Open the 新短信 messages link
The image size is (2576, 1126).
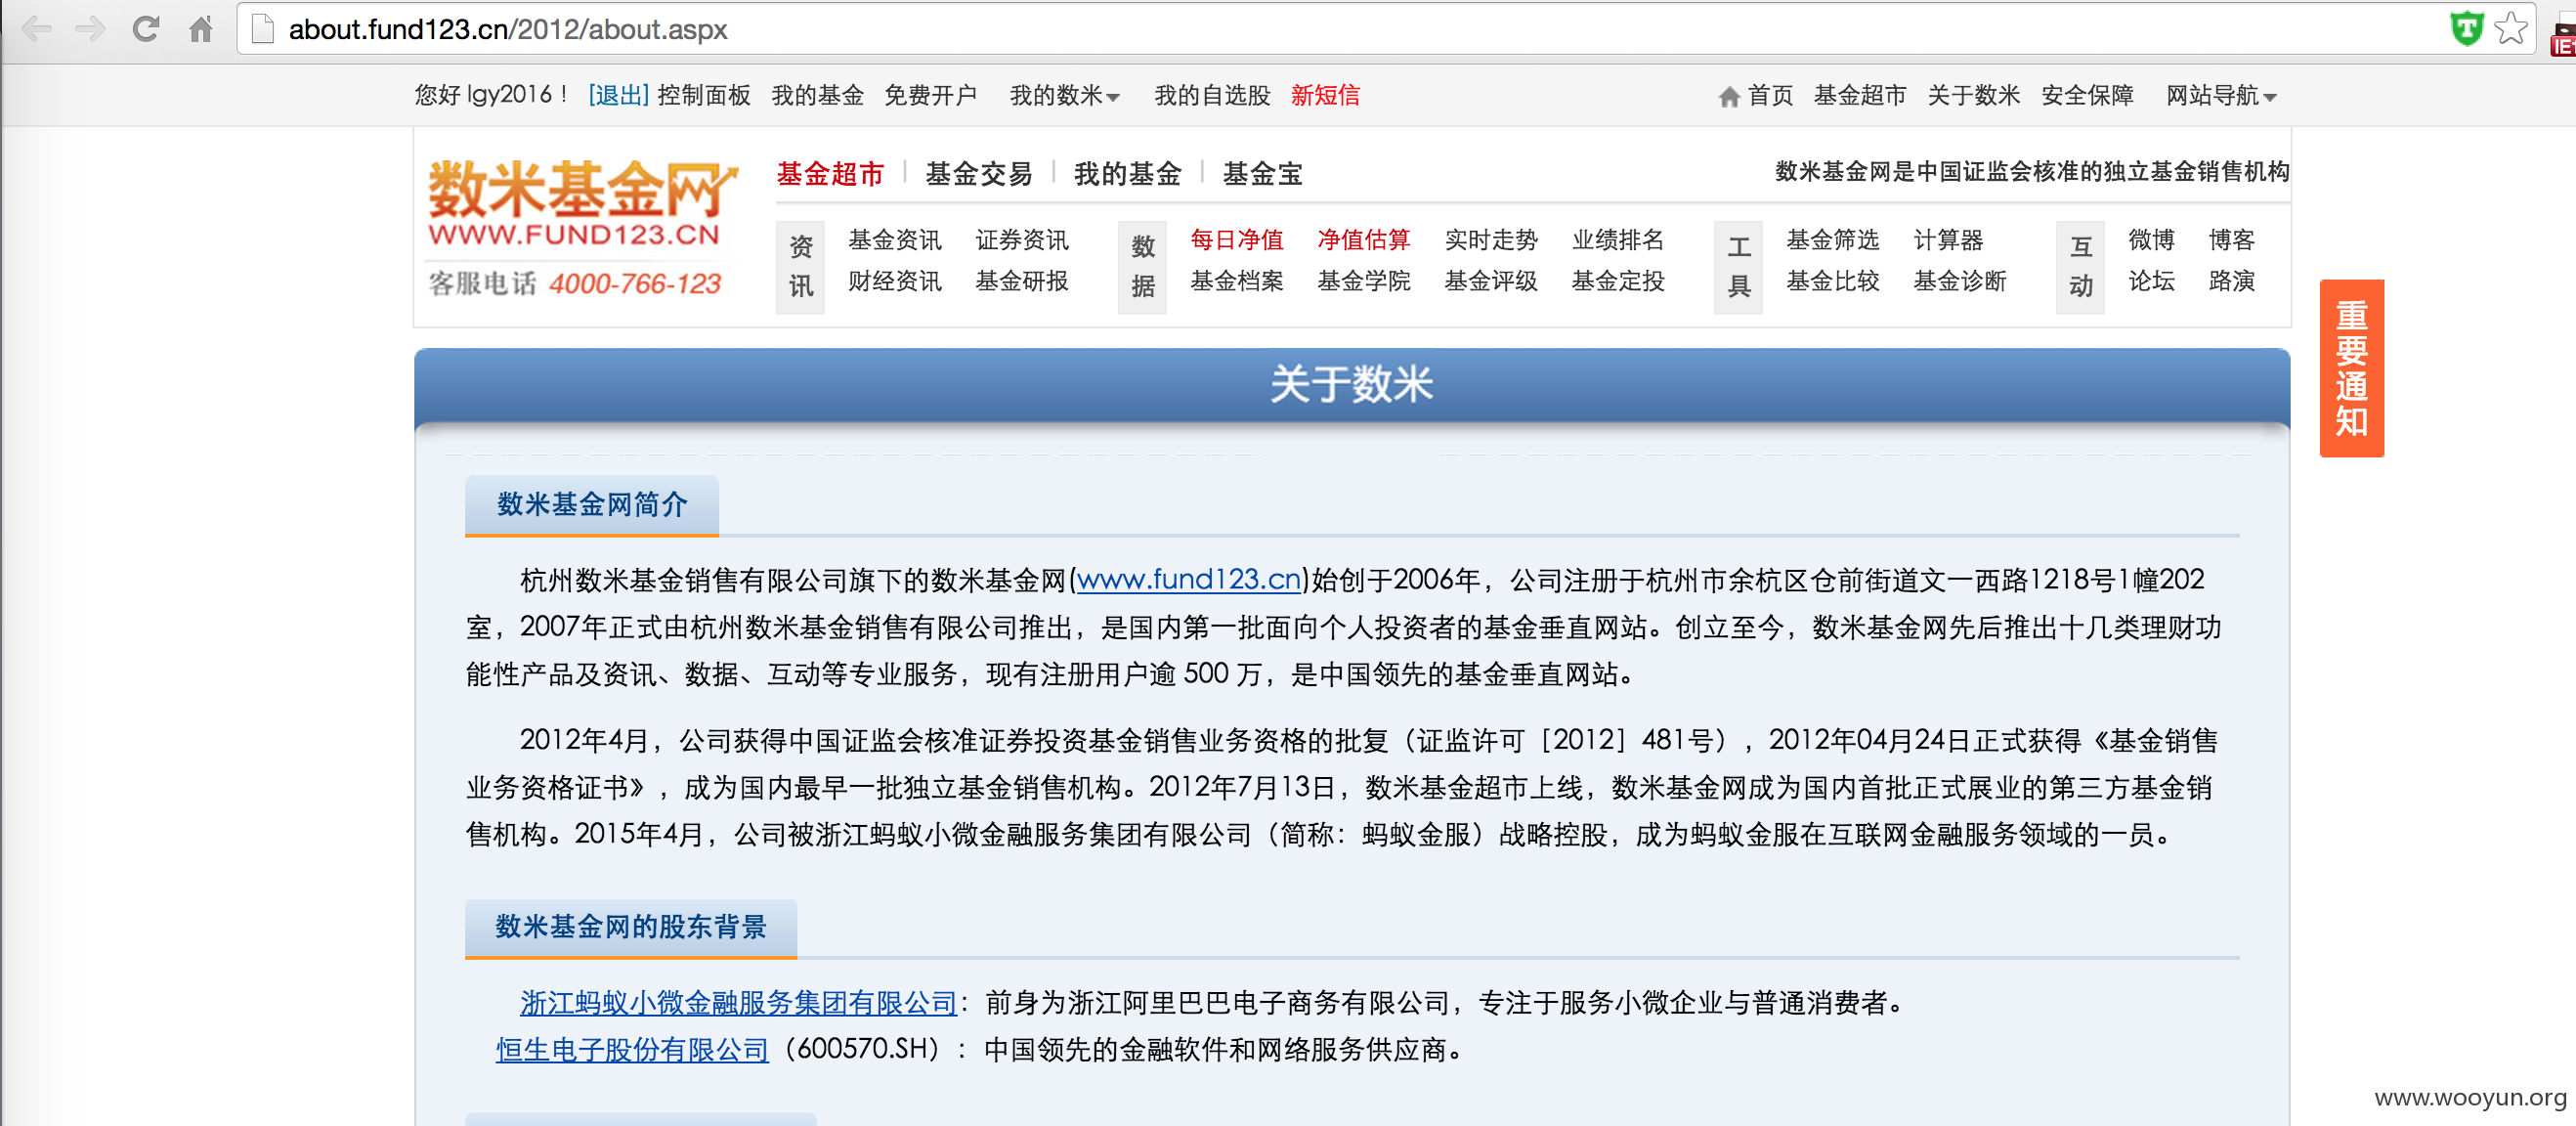(1325, 96)
